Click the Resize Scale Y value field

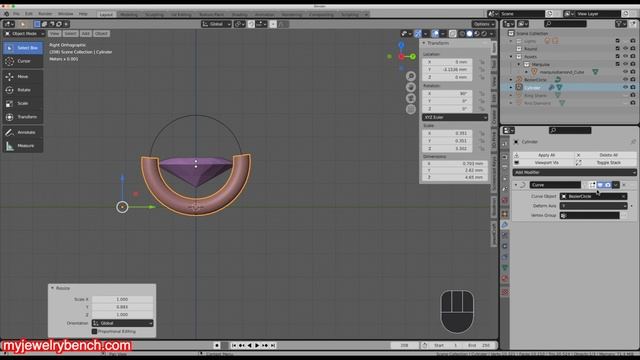(x=122, y=307)
